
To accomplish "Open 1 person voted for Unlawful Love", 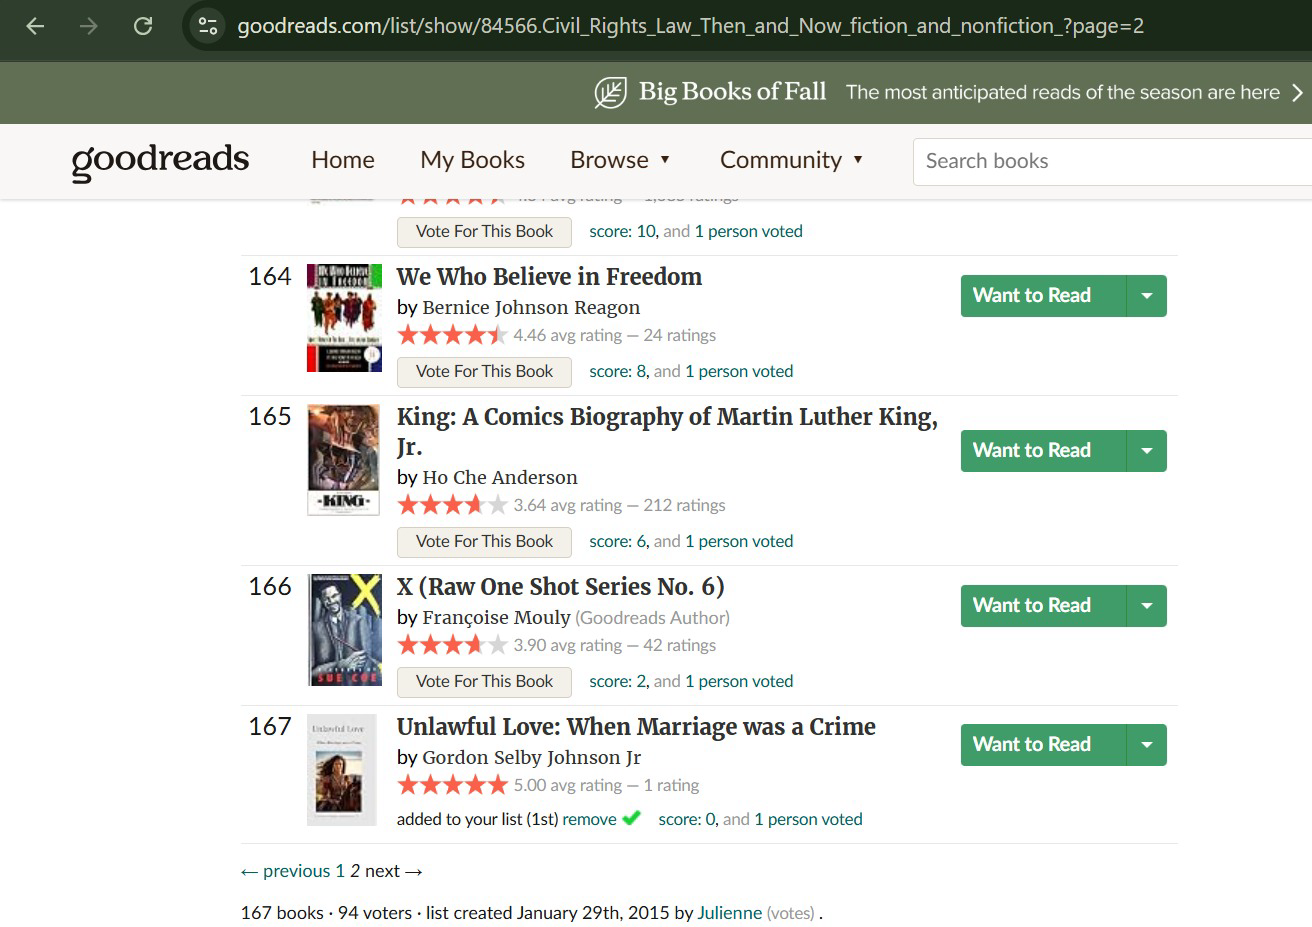I will (x=808, y=819).
